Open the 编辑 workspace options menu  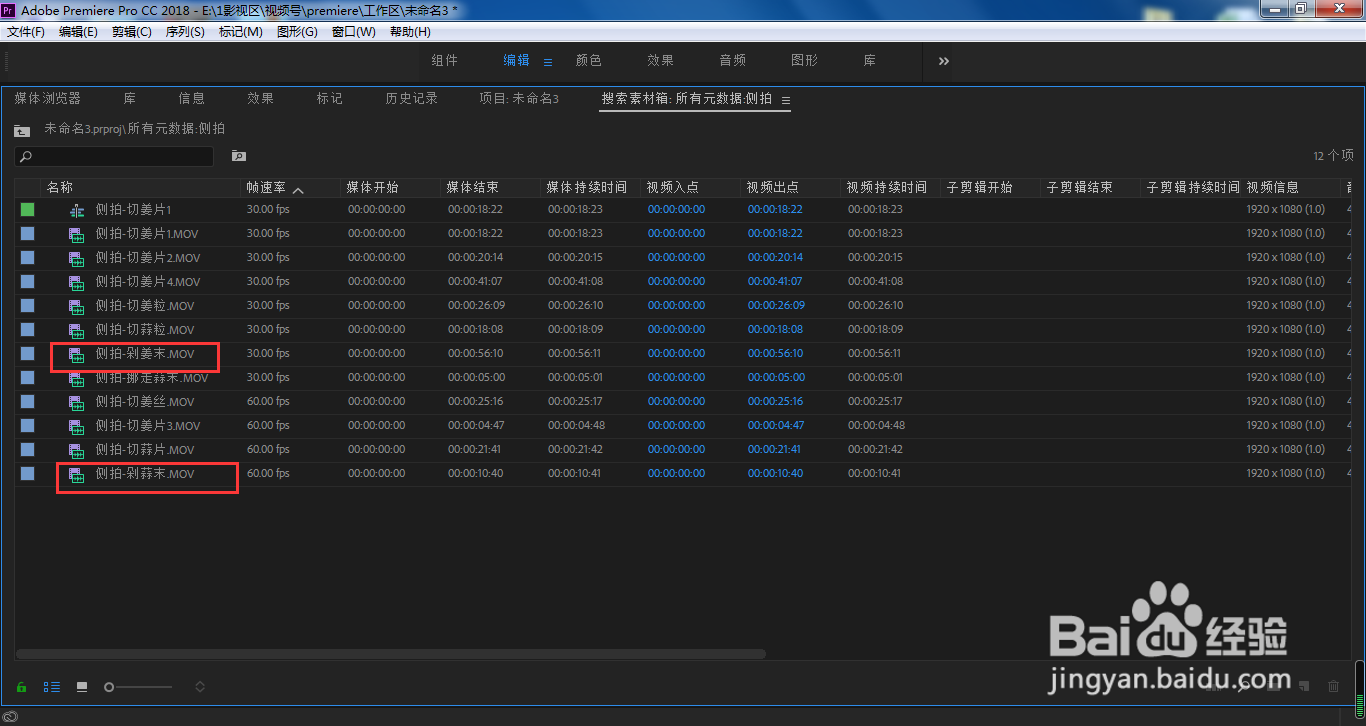tap(548, 62)
